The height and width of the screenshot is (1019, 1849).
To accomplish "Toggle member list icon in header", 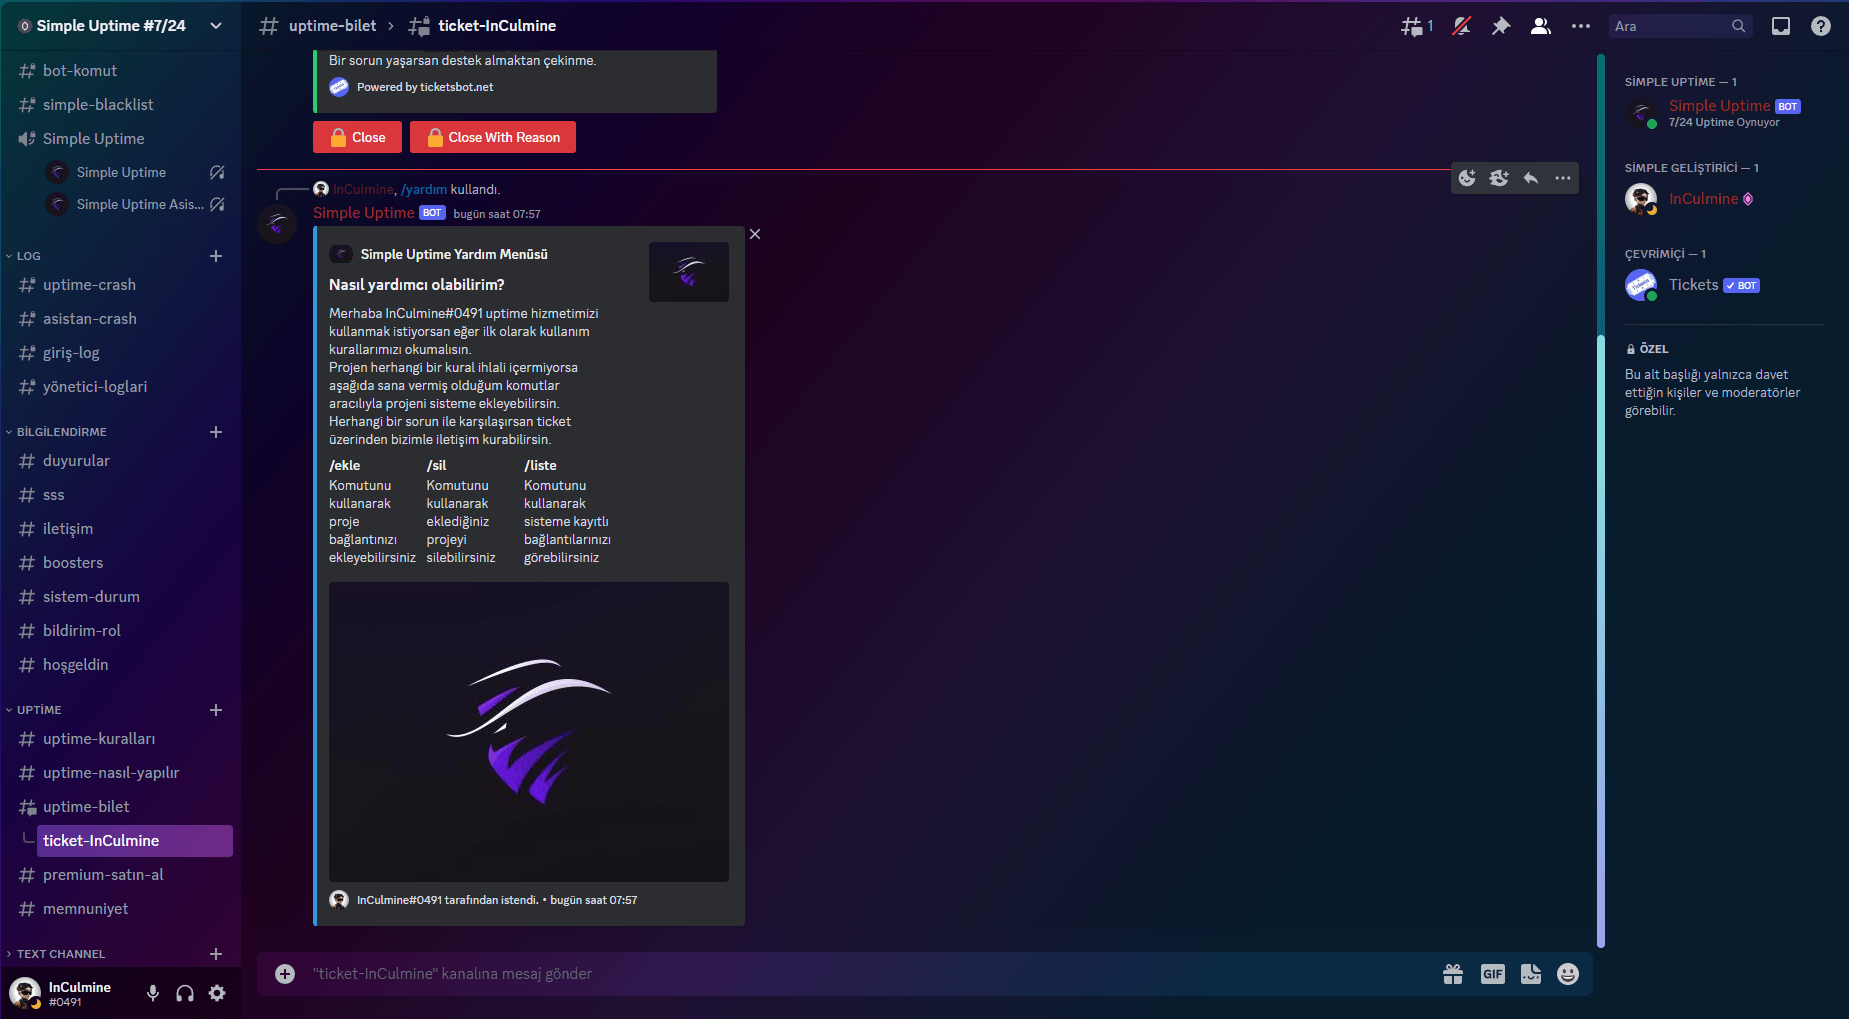I will click(x=1541, y=26).
